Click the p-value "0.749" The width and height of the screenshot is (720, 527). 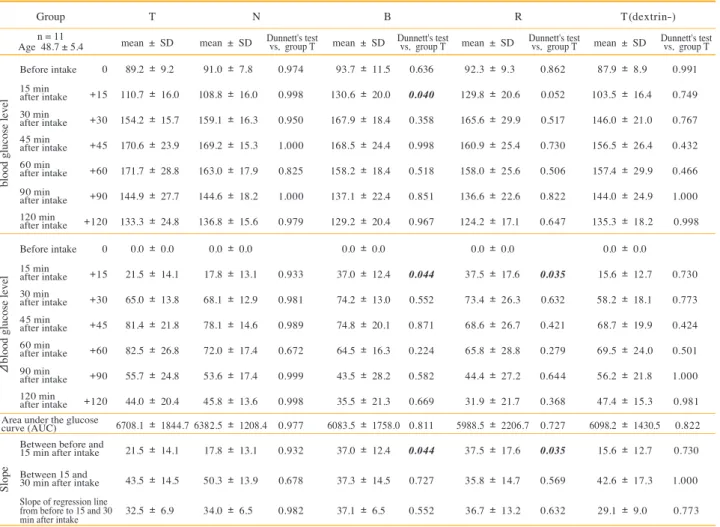point(685,95)
